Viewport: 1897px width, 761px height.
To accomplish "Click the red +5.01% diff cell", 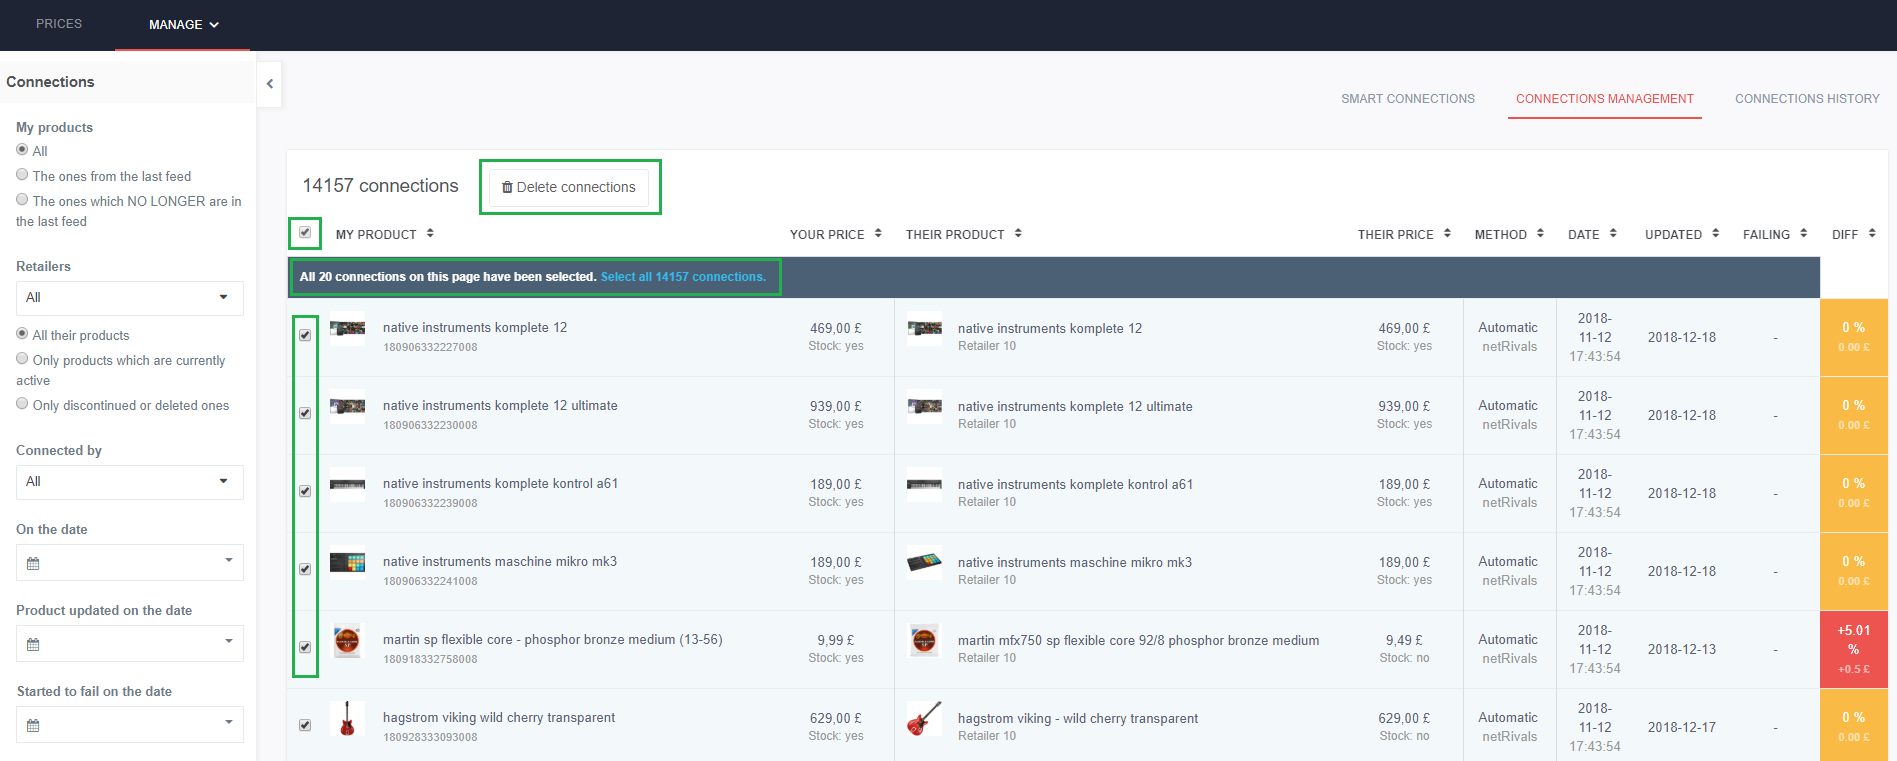I will 1853,649.
